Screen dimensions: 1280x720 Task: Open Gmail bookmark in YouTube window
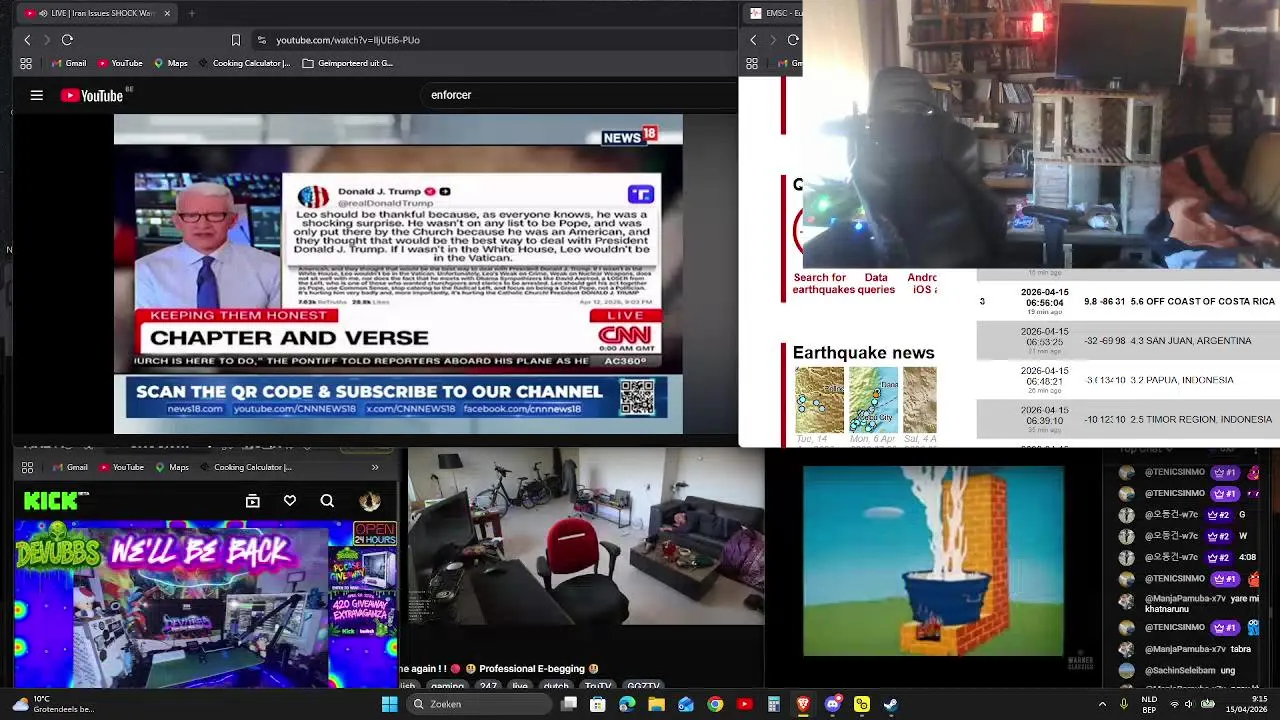click(x=68, y=63)
